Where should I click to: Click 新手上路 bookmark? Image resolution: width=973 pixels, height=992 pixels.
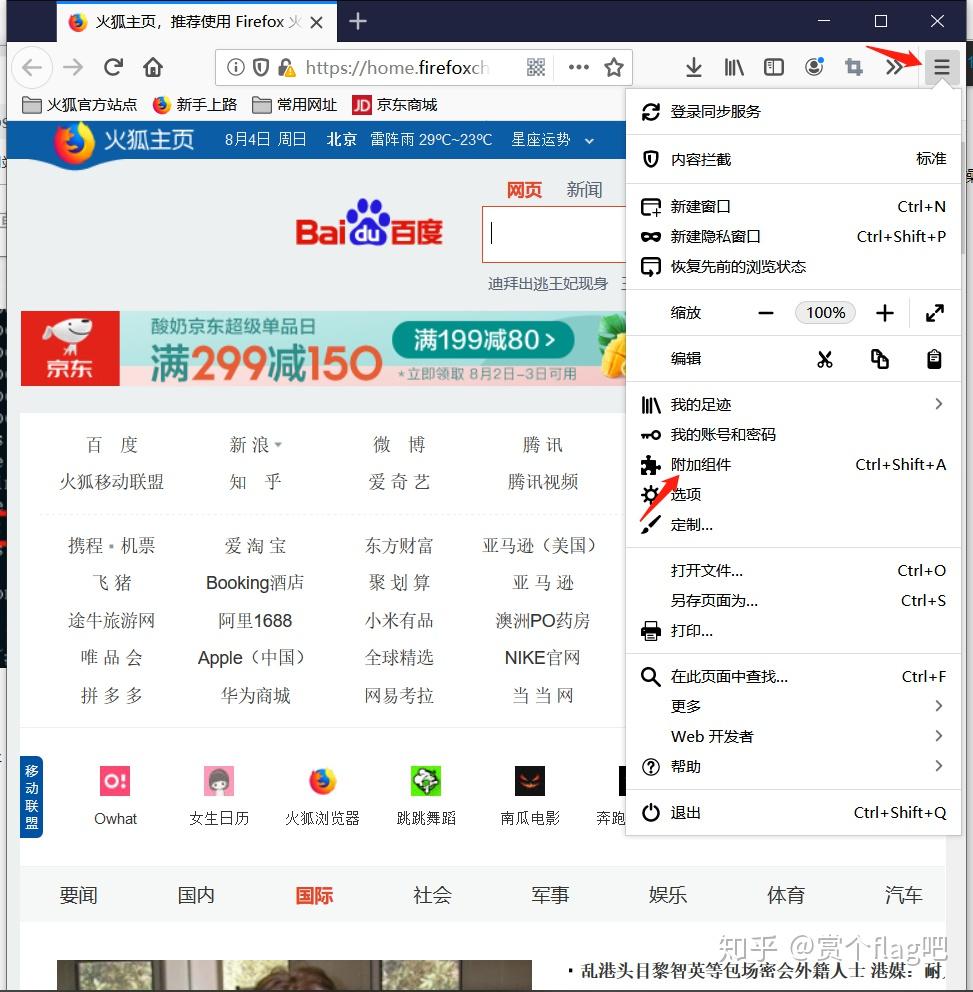[x=195, y=105]
